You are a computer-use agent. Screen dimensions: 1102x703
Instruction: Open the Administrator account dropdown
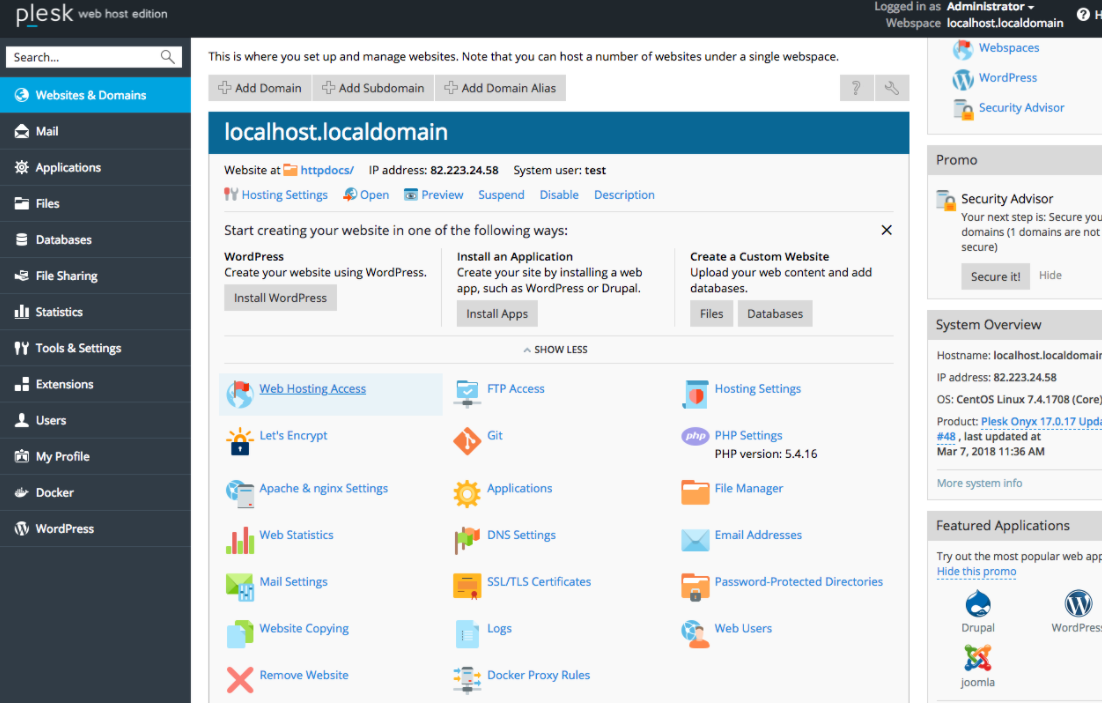click(x=990, y=7)
